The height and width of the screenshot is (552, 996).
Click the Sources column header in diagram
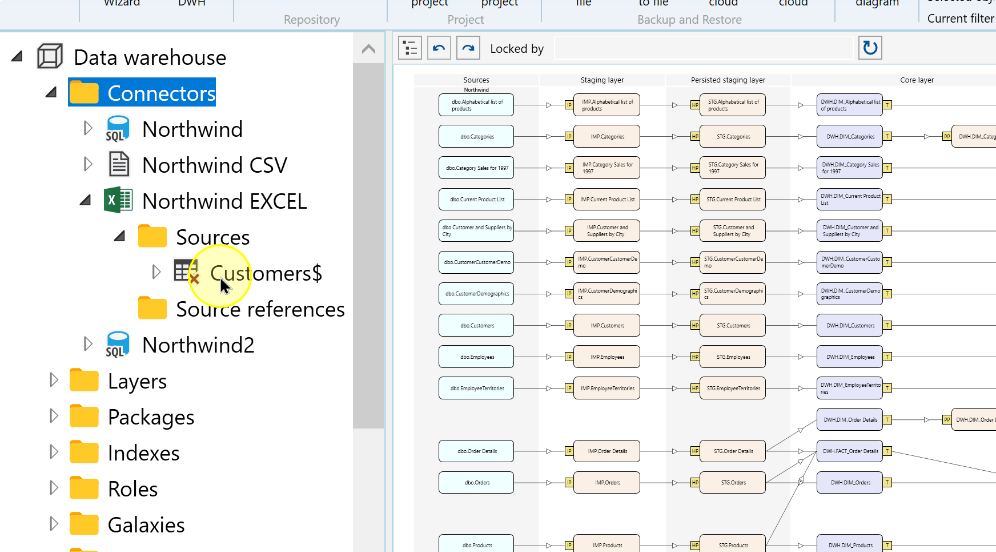point(476,80)
